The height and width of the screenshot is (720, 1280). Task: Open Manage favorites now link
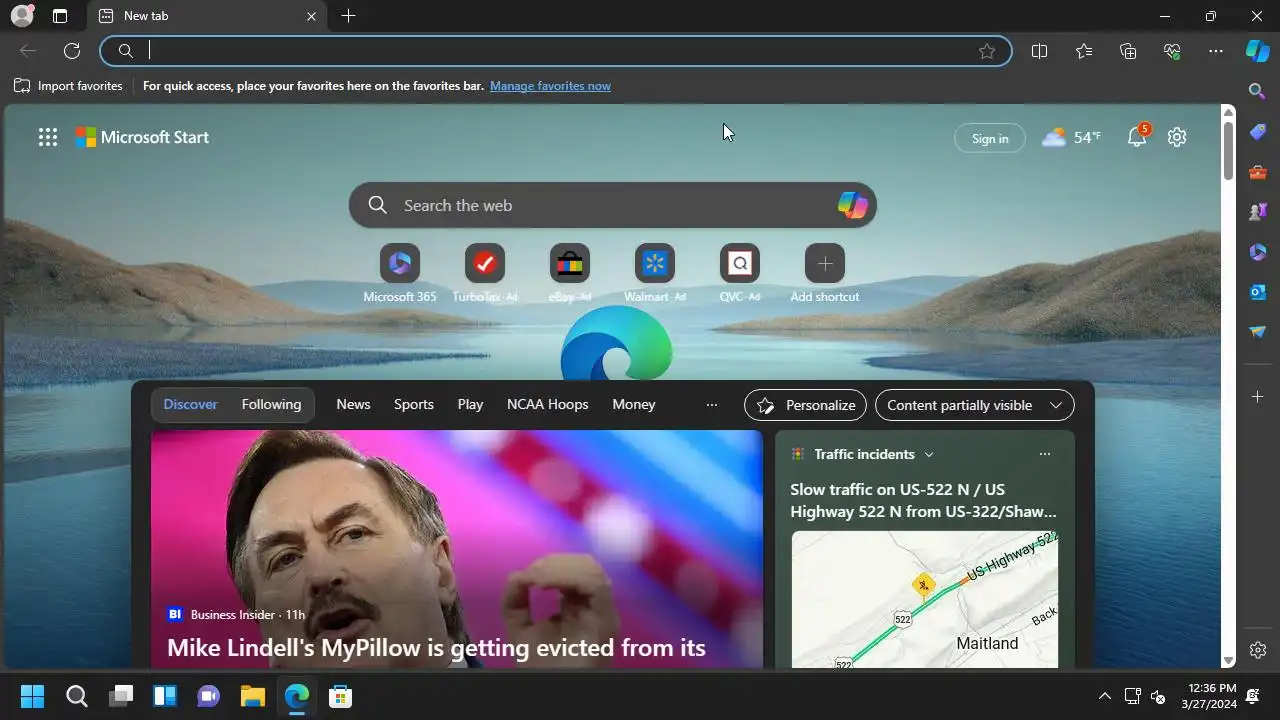pyautogui.click(x=550, y=86)
